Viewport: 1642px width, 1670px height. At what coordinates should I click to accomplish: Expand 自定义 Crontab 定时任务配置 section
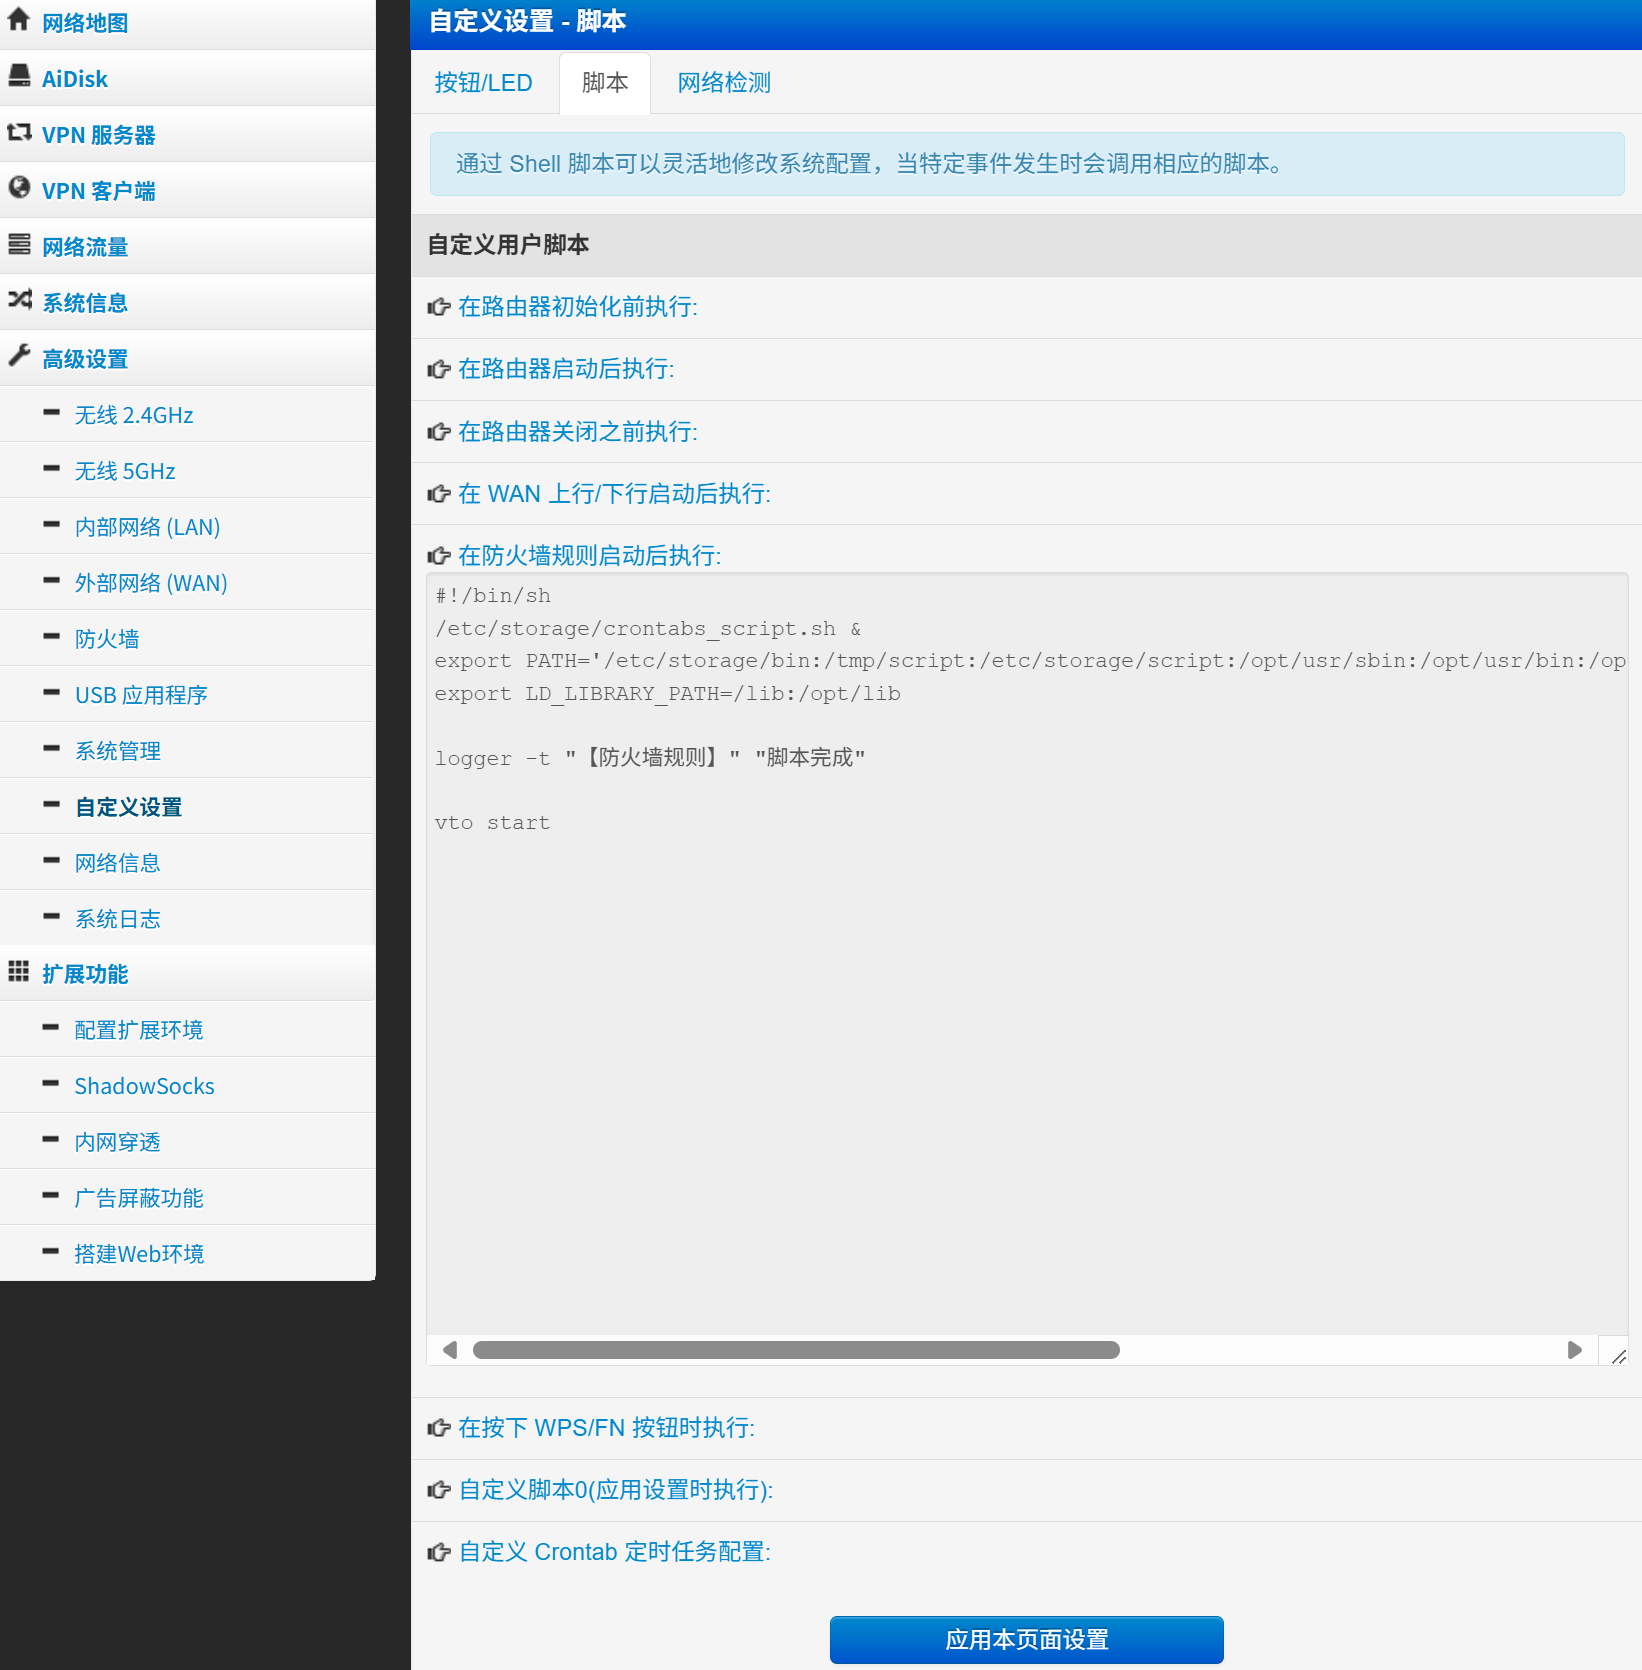[614, 1551]
